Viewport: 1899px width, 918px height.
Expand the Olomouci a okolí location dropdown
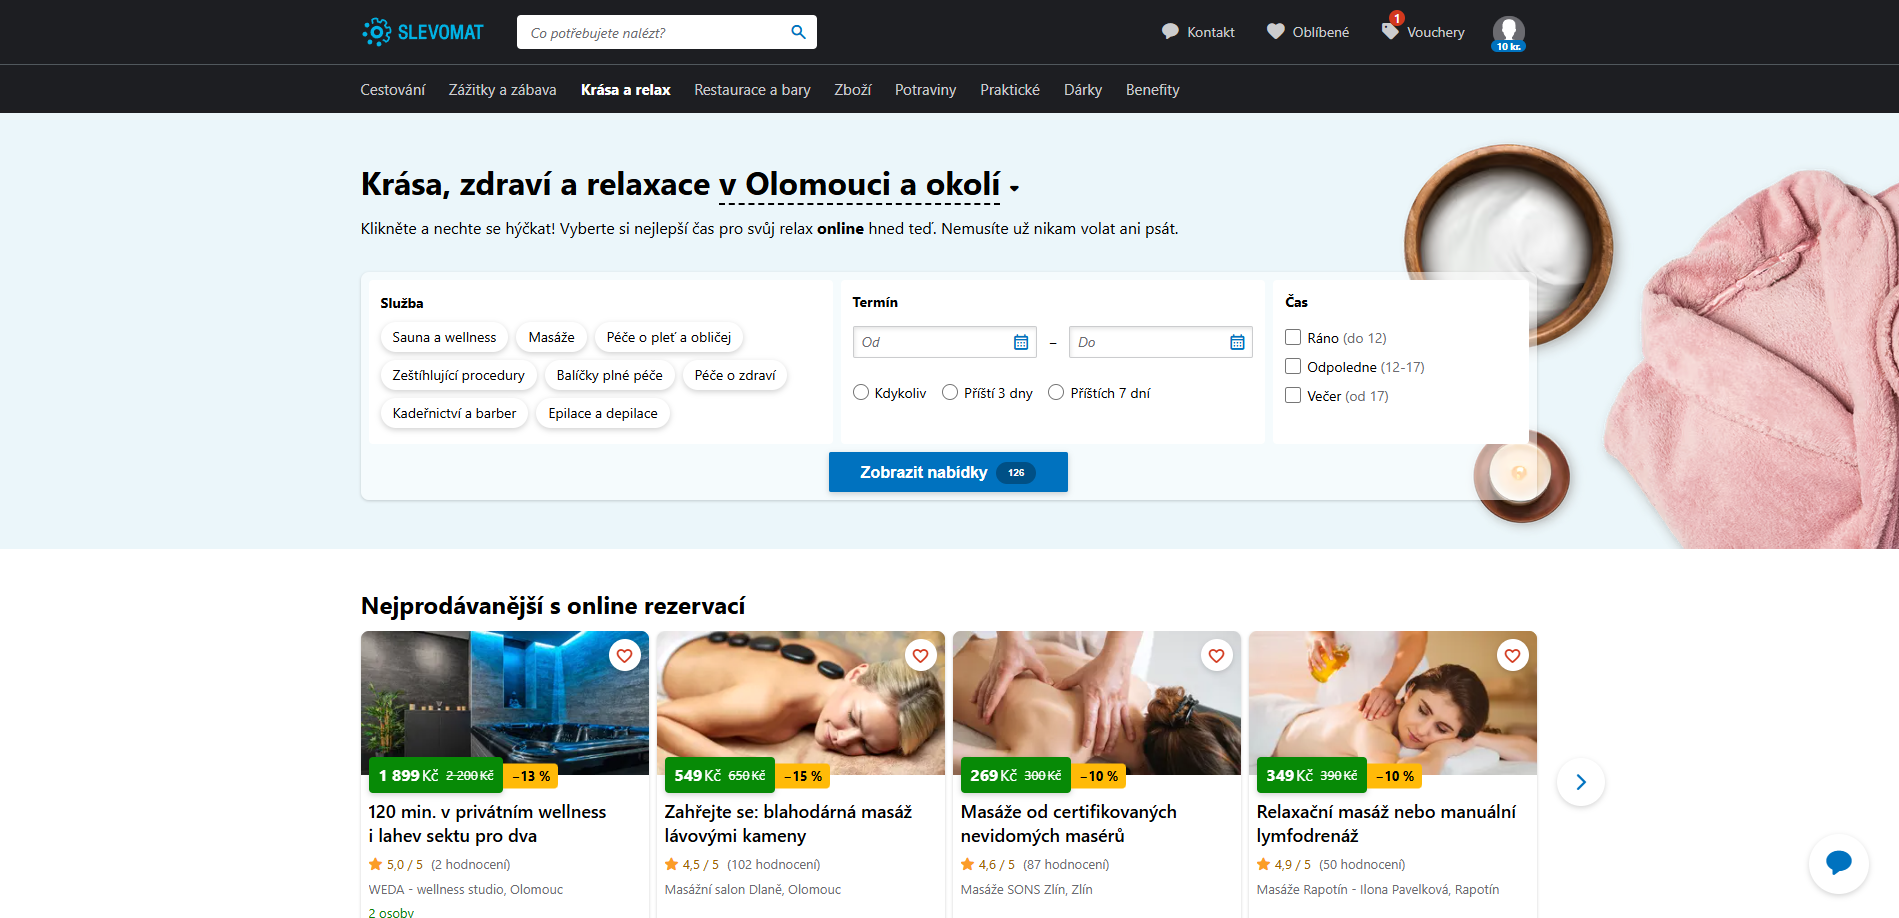[x=869, y=185]
